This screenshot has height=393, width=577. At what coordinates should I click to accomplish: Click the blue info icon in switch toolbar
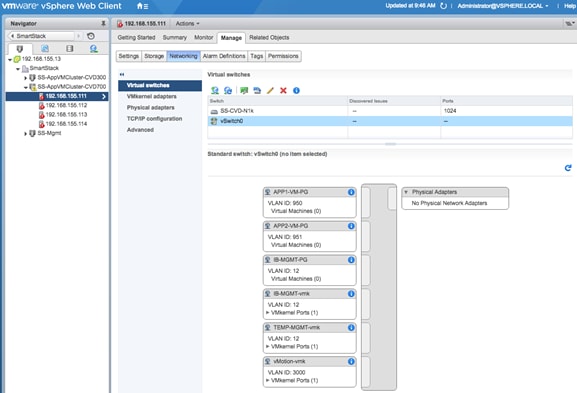click(296, 91)
